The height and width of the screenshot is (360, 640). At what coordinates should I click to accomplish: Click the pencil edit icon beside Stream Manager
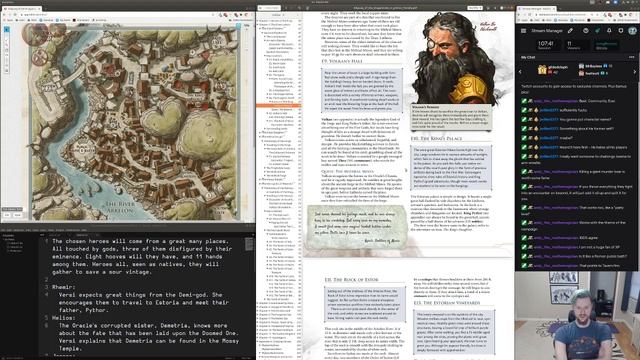point(570,31)
